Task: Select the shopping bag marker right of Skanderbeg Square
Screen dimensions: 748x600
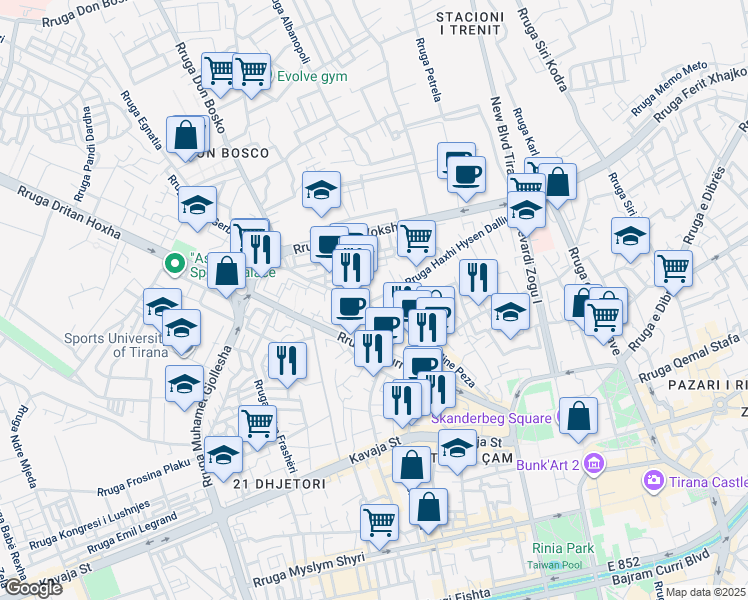Action: [578, 416]
